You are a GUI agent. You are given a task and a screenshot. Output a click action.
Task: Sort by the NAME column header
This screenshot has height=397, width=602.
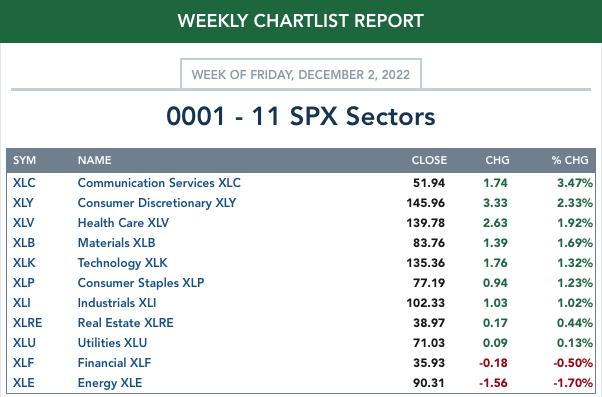tap(94, 160)
